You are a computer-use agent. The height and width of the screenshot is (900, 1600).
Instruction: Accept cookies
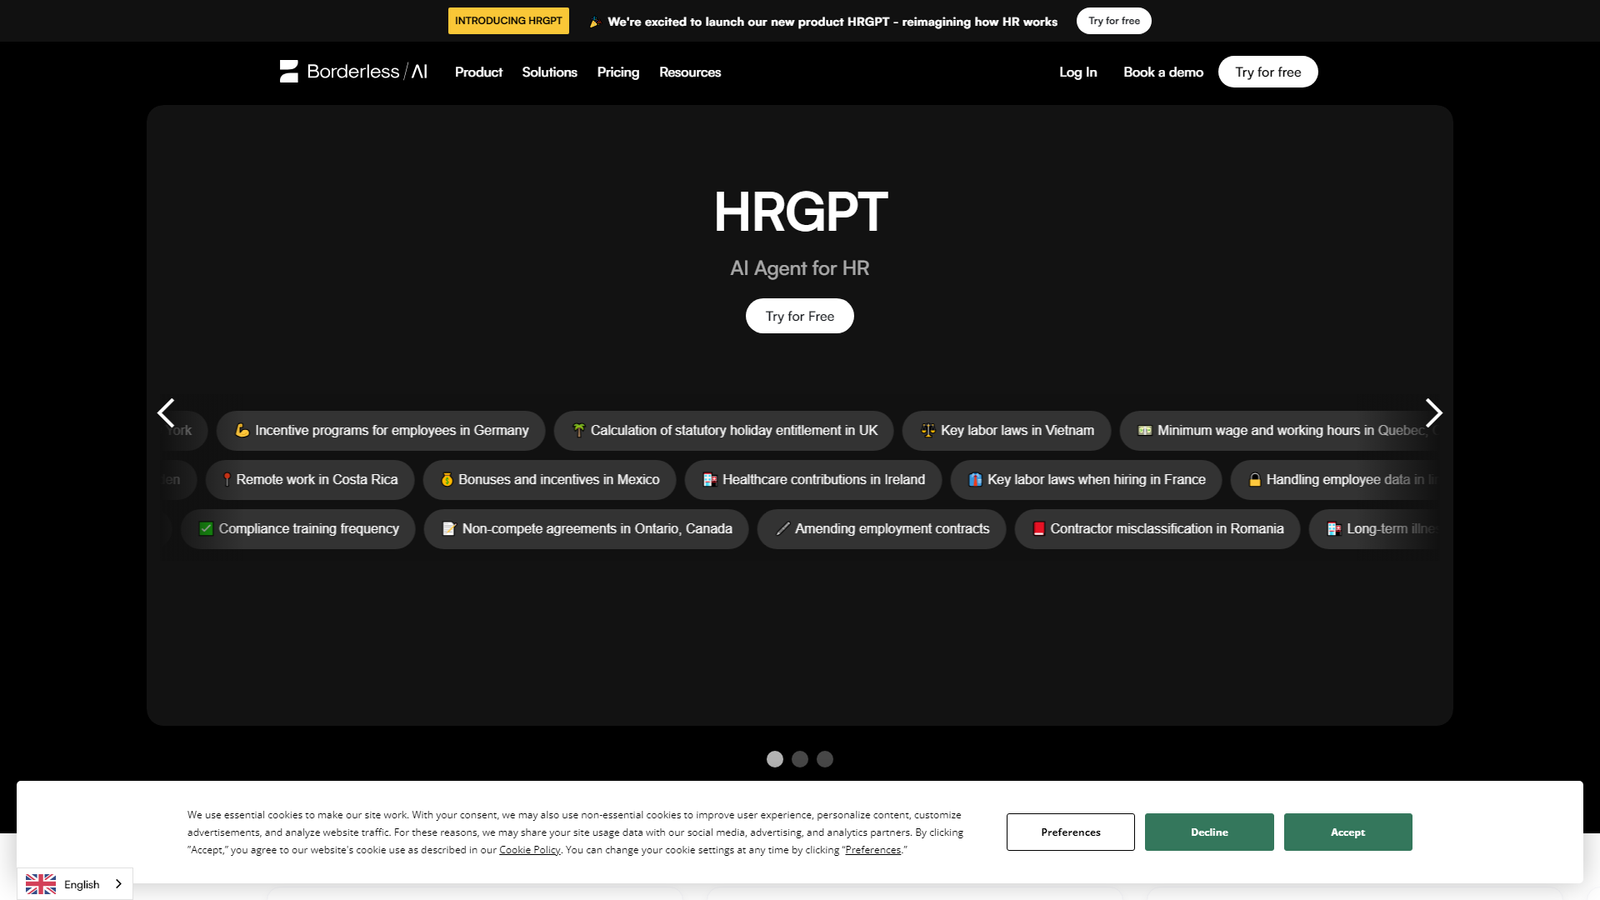[1348, 832]
